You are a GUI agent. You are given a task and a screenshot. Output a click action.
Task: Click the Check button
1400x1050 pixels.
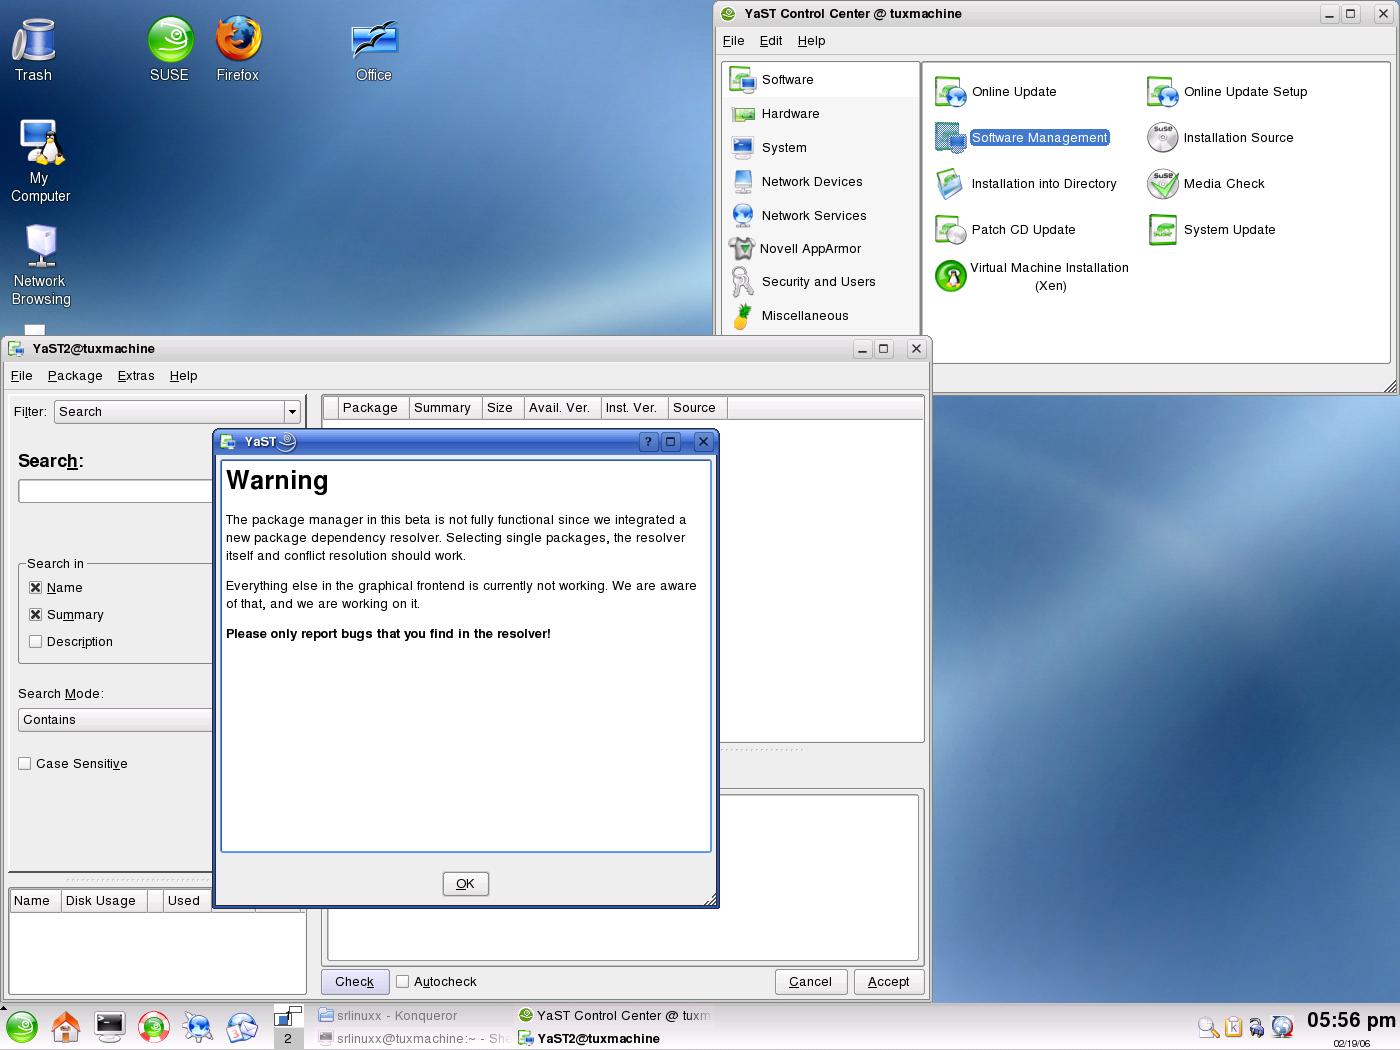pos(355,982)
